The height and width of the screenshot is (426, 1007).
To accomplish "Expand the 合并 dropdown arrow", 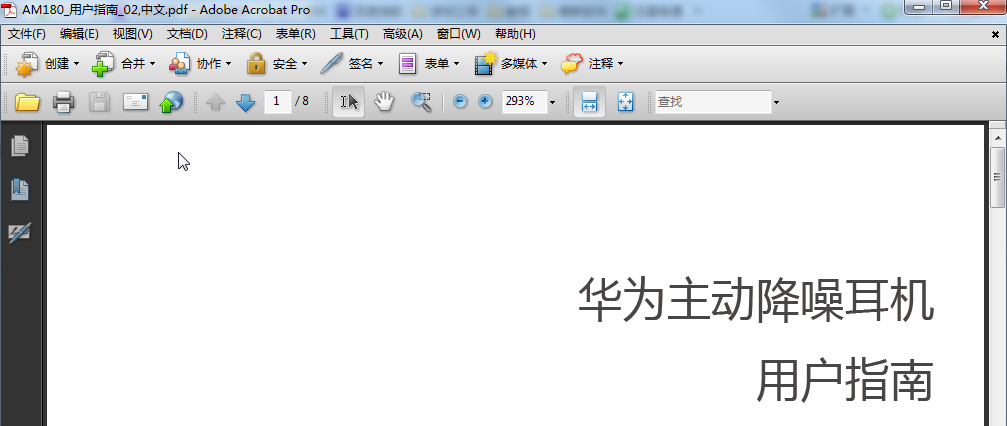I will point(152,64).
